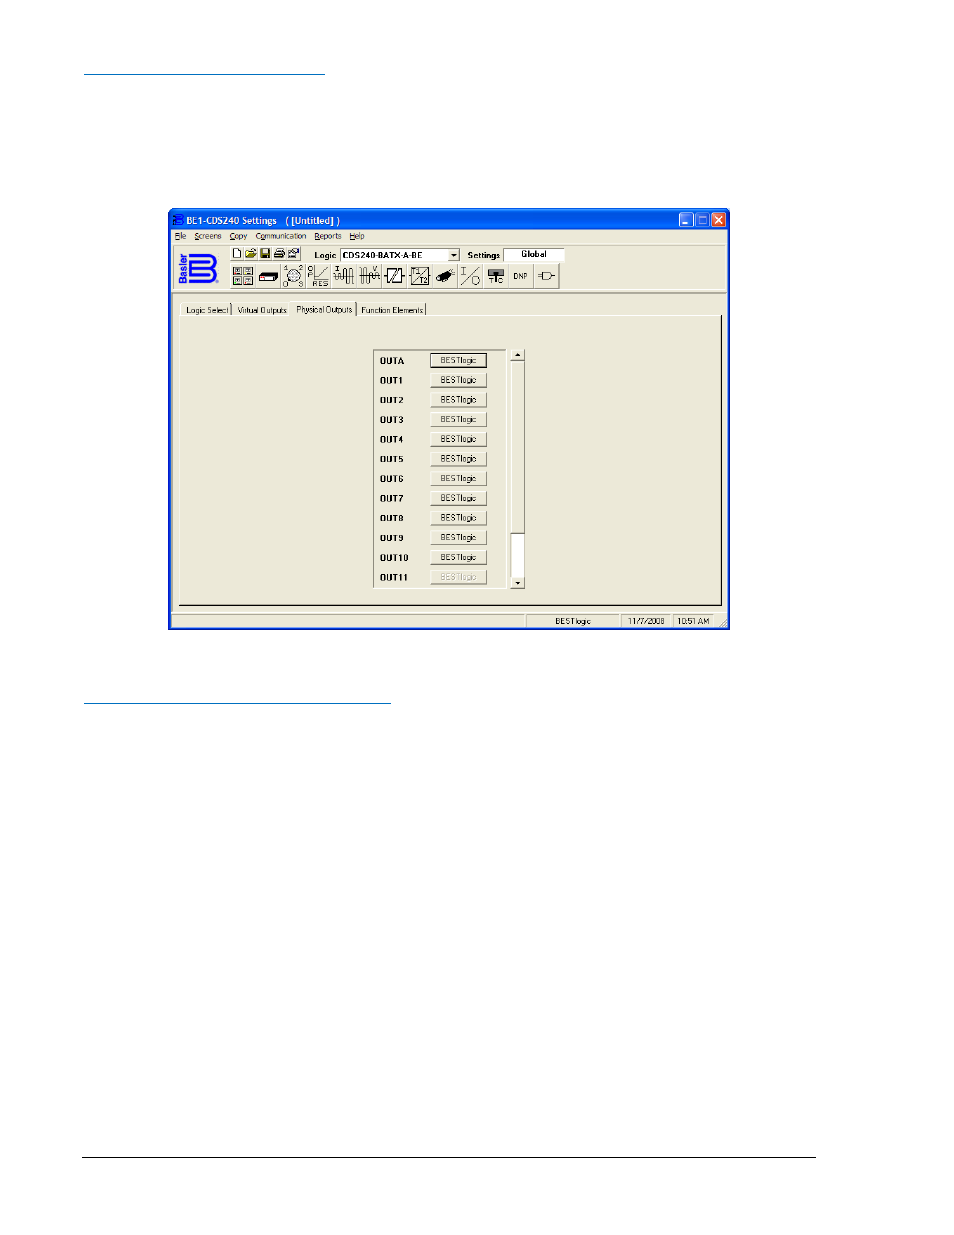Click the OUT11 label
The height and width of the screenshot is (1235, 954).
coord(394,577)
